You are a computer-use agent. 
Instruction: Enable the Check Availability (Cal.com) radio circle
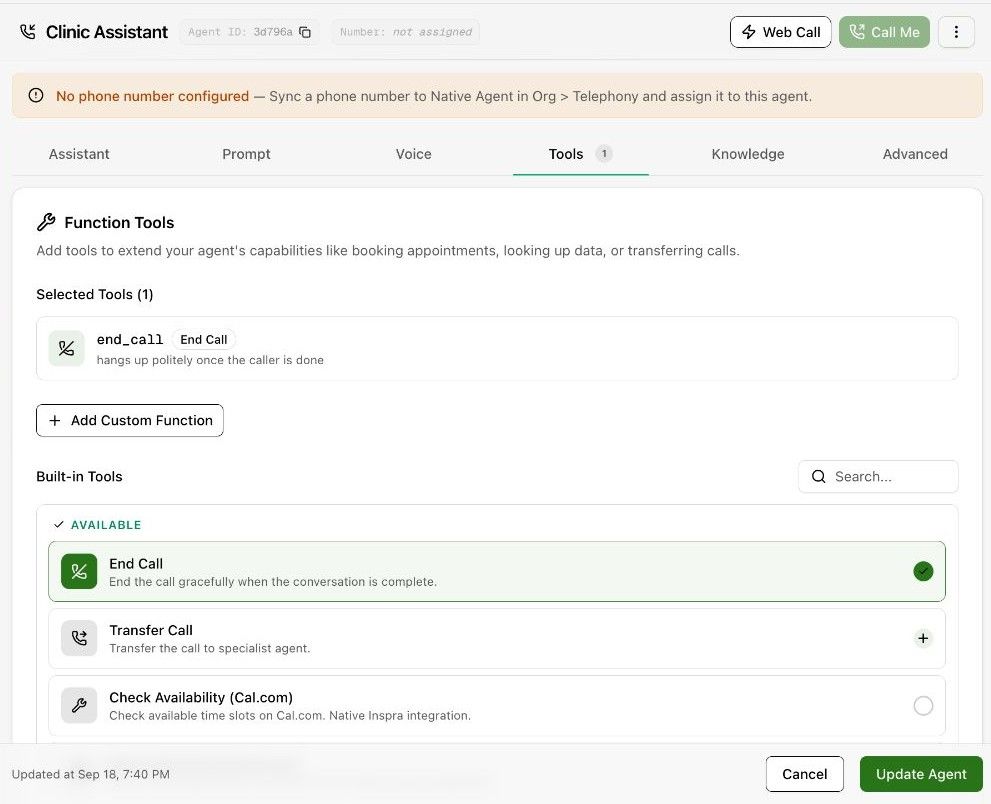point(923,705)
